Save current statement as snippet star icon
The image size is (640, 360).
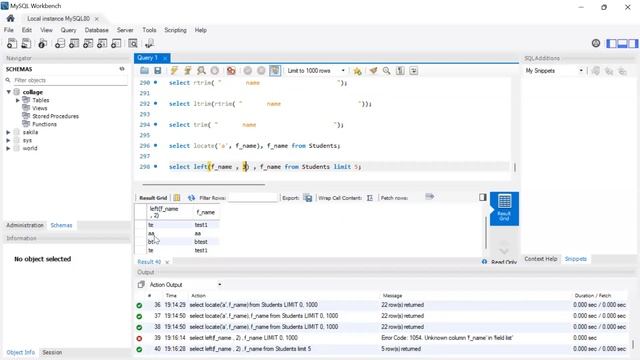click(x=358, y=71)
